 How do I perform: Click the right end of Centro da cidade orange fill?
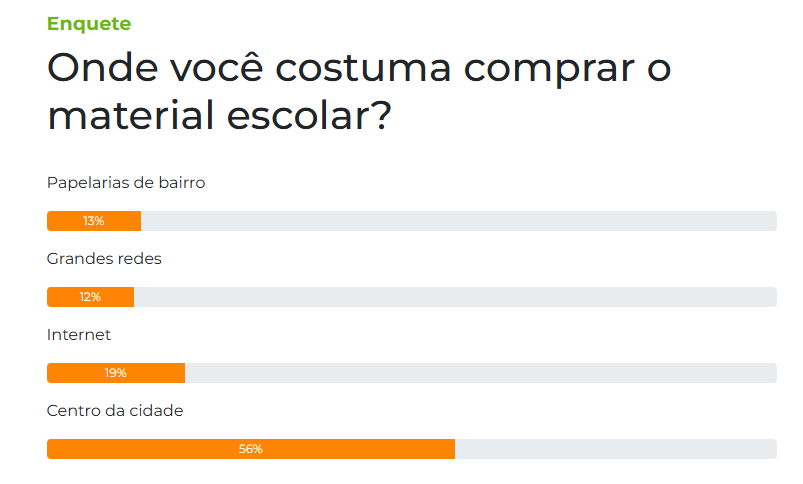(451, 449)
